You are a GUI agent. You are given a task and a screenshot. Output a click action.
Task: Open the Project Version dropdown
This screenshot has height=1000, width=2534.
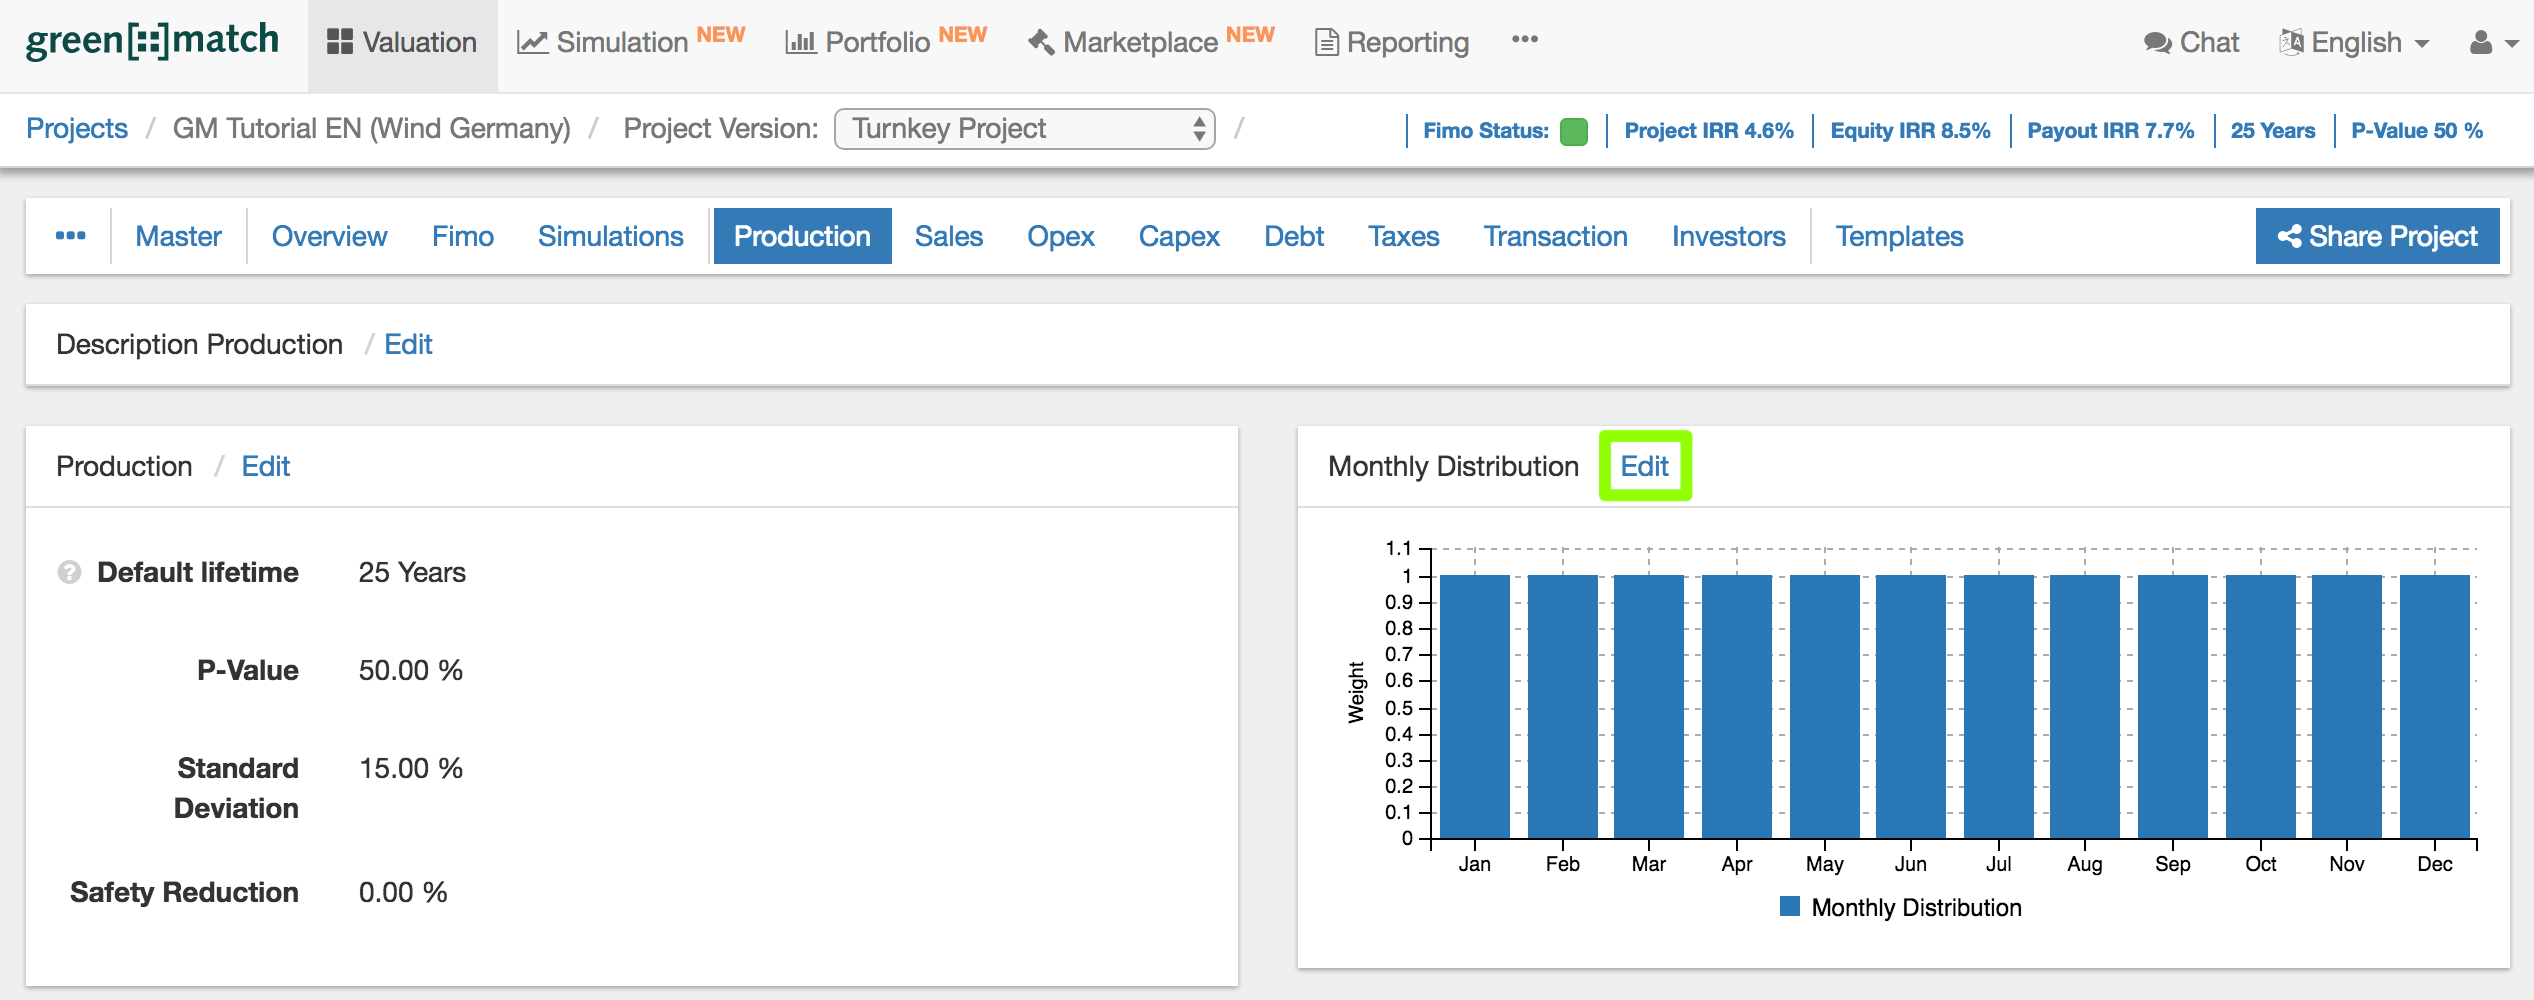pos(1024,129)
